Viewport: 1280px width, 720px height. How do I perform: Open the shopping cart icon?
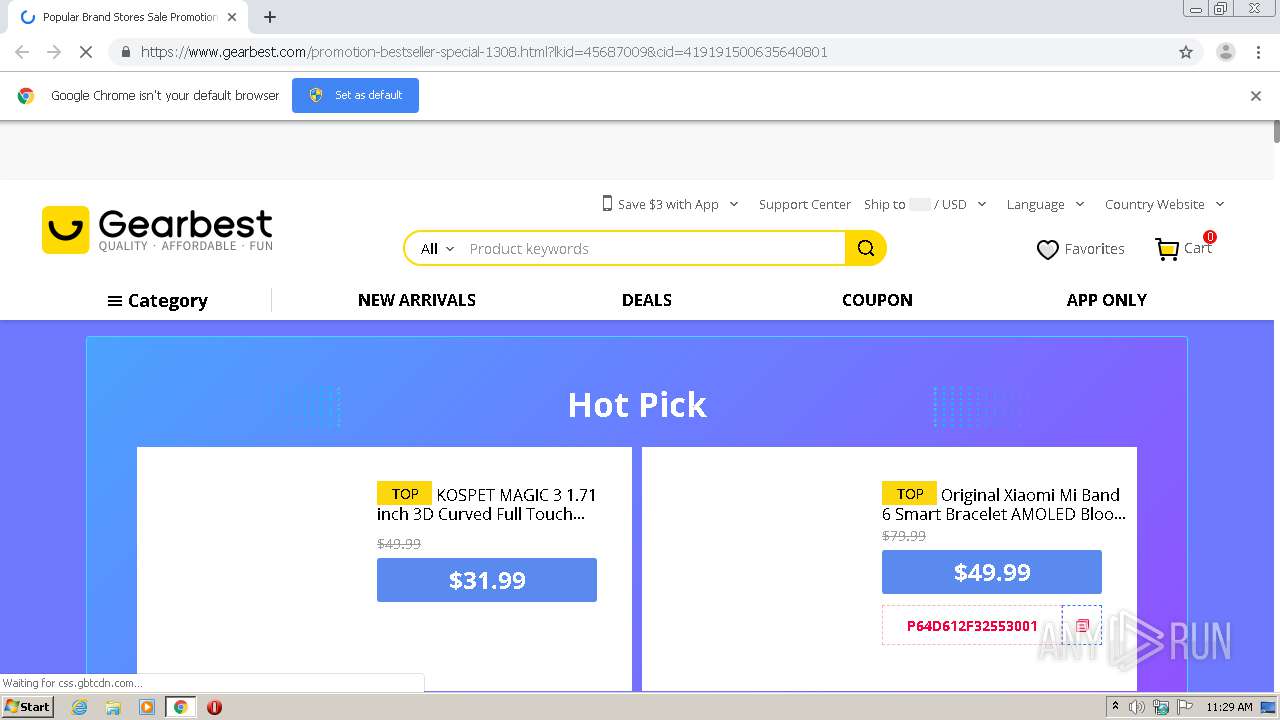(x=1167, y=249)
